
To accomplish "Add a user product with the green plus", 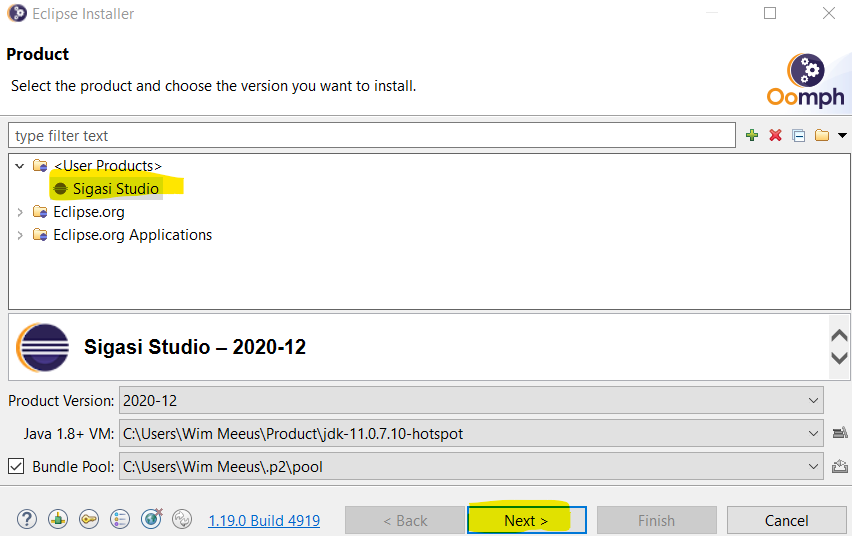I will click(x=752, y=135).
